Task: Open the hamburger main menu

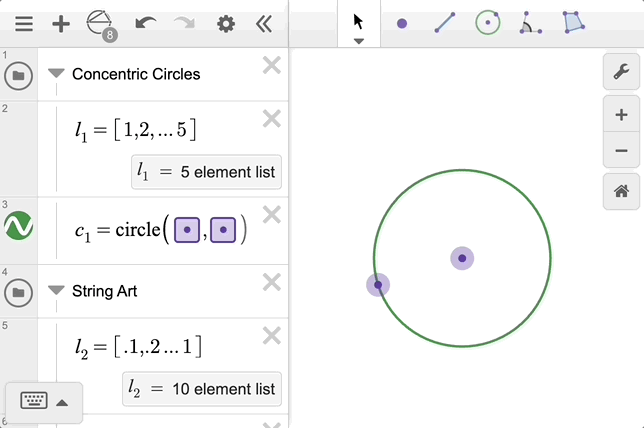Action: point(24,24)
